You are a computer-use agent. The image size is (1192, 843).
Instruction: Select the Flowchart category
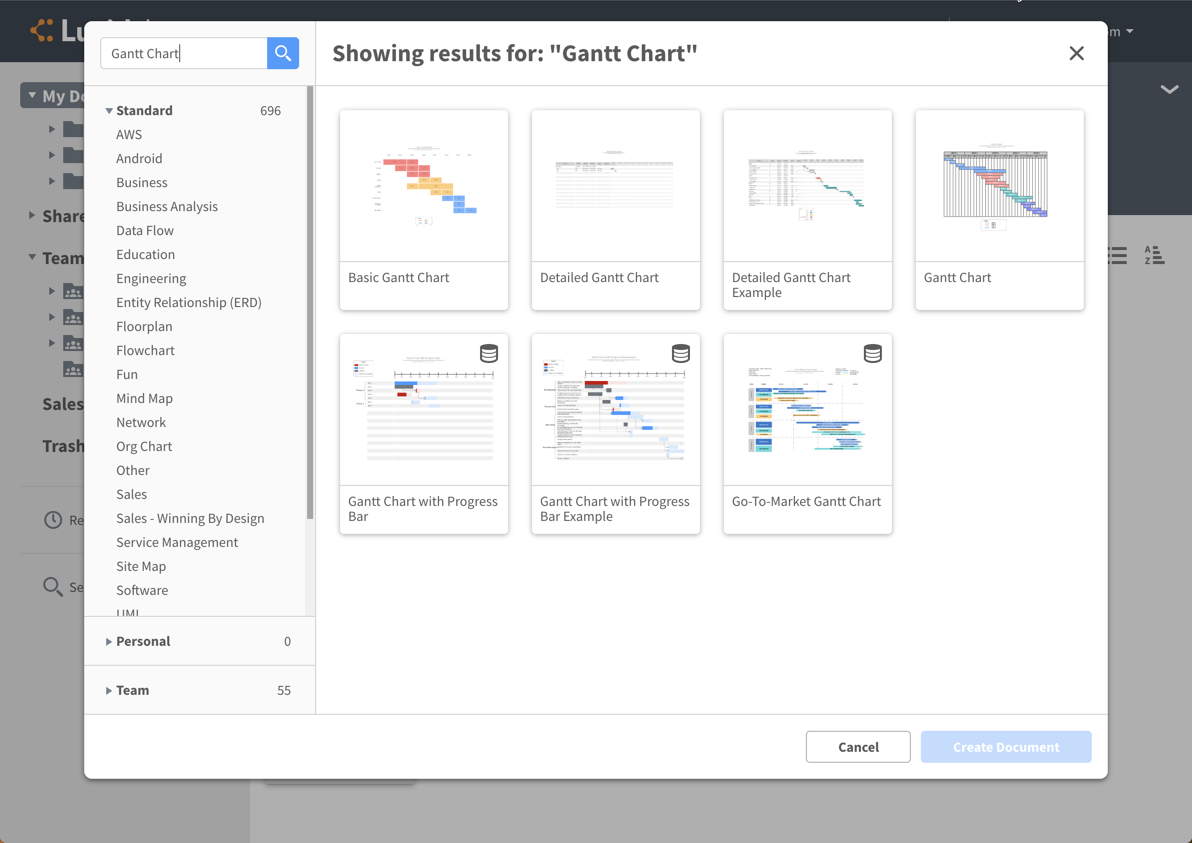145,350
